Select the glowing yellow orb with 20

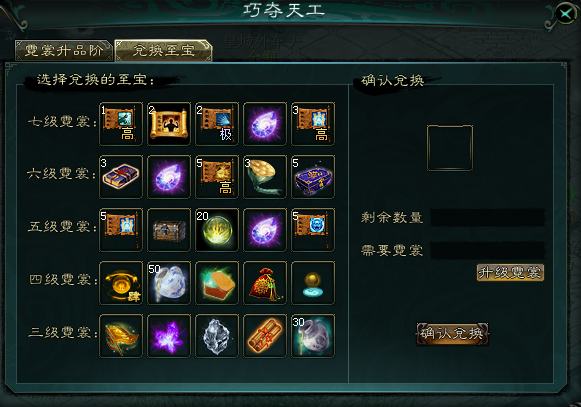coord(217,230)
